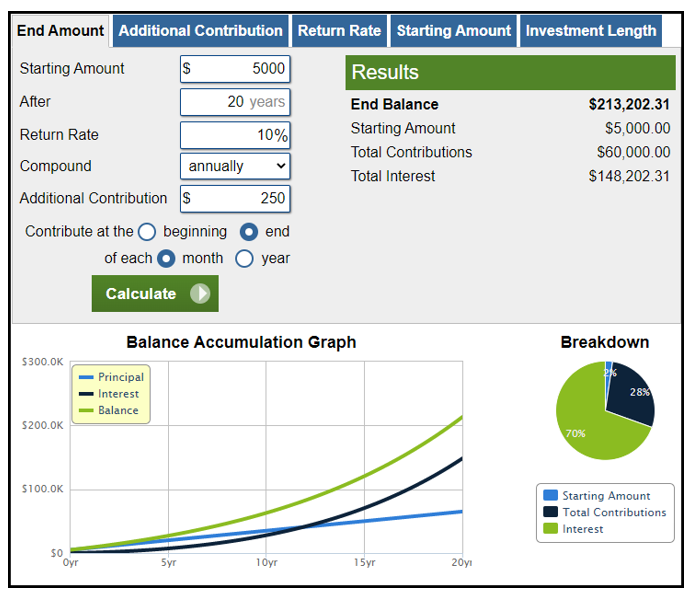Switch to the Return Rate tab

pos(339,31)
